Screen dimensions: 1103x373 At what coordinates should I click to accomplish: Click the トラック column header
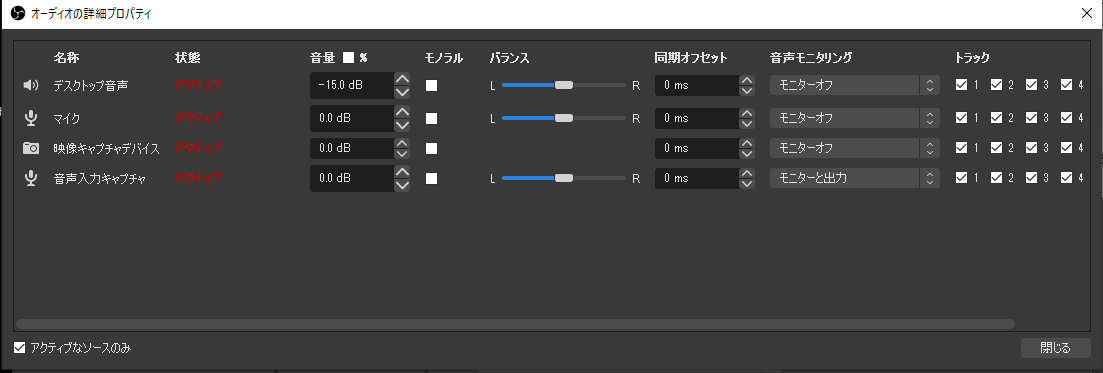[972, 58]
